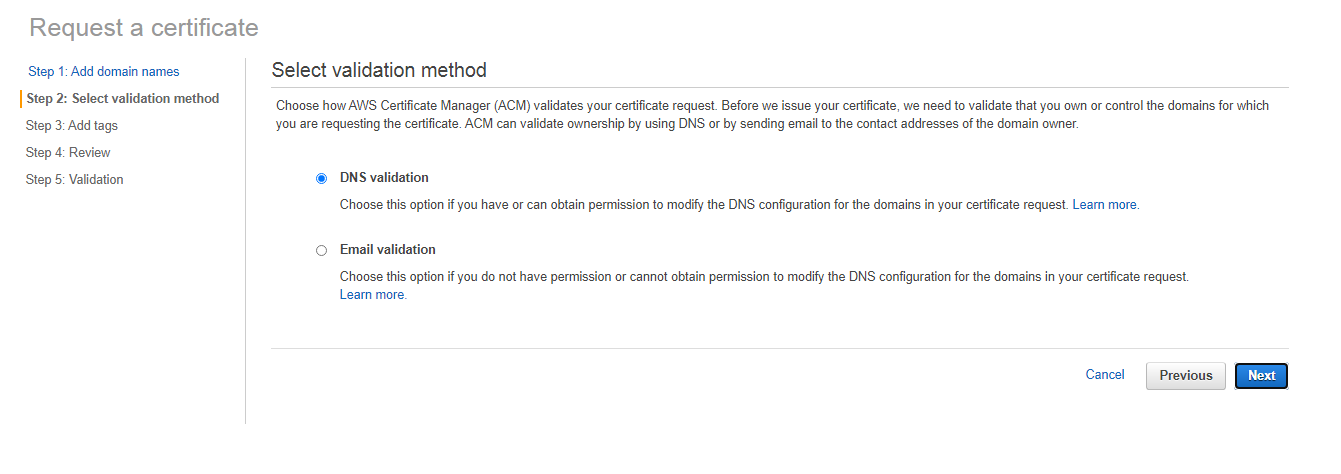Viewport: 1341px width, 474px height.
Task: Choose the Email validation radio button
Action: tap(321, 250)
